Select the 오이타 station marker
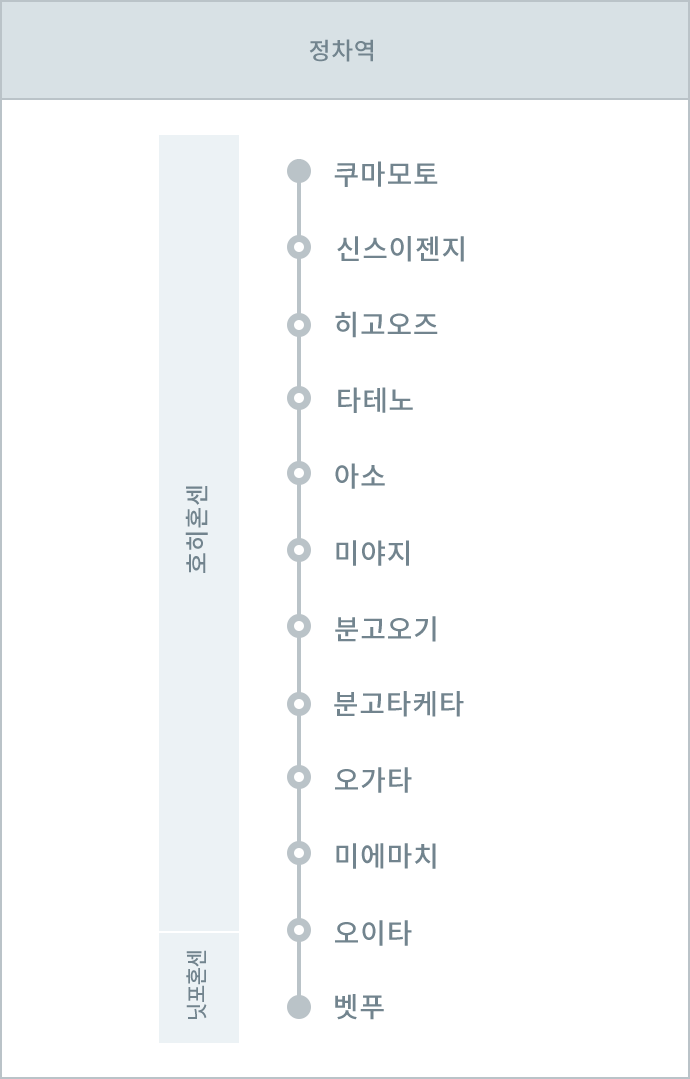The width and height of the screenshot is (690, 1079). click(x=299, y=930)
